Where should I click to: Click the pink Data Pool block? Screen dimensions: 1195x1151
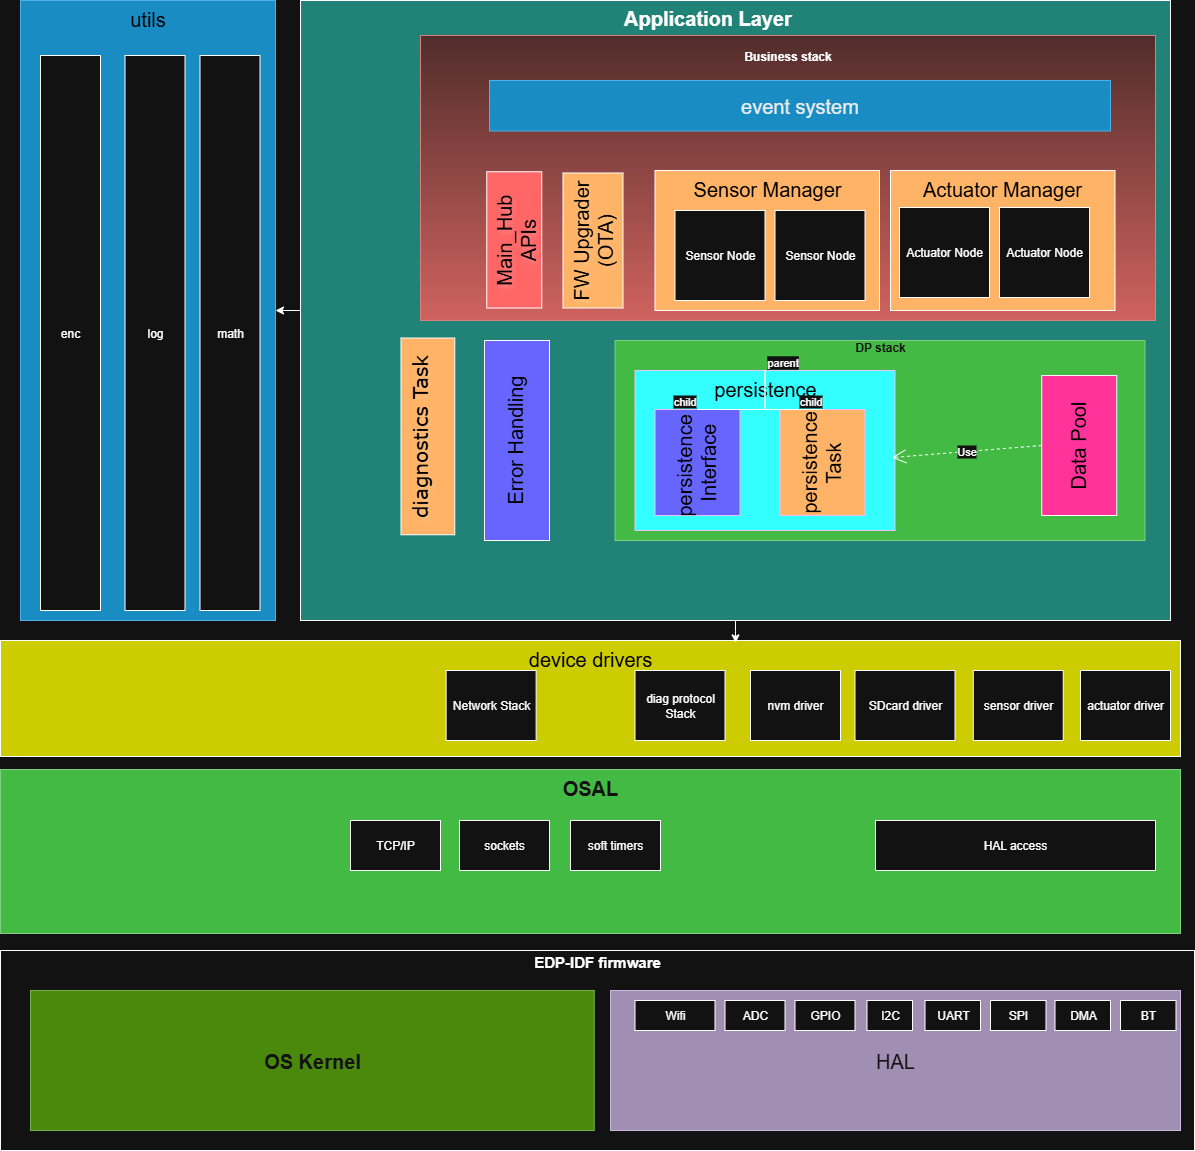[1078, 445]
